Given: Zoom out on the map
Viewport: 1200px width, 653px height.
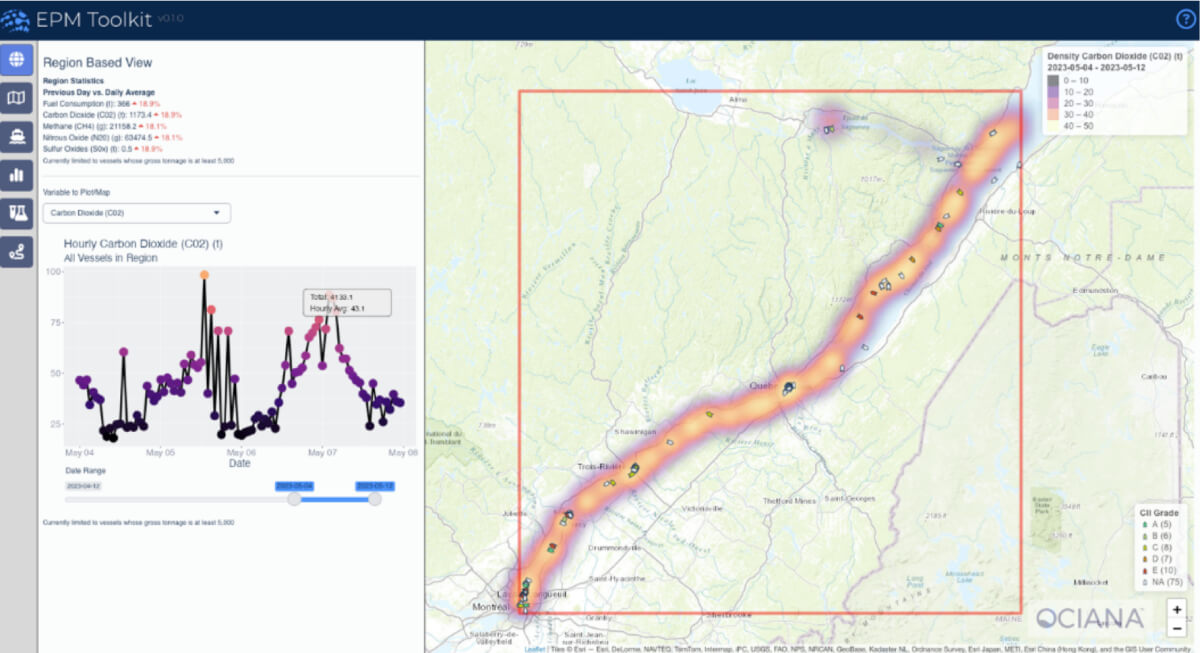Looking at the screenshot, I should click(x=1177, y=629).
